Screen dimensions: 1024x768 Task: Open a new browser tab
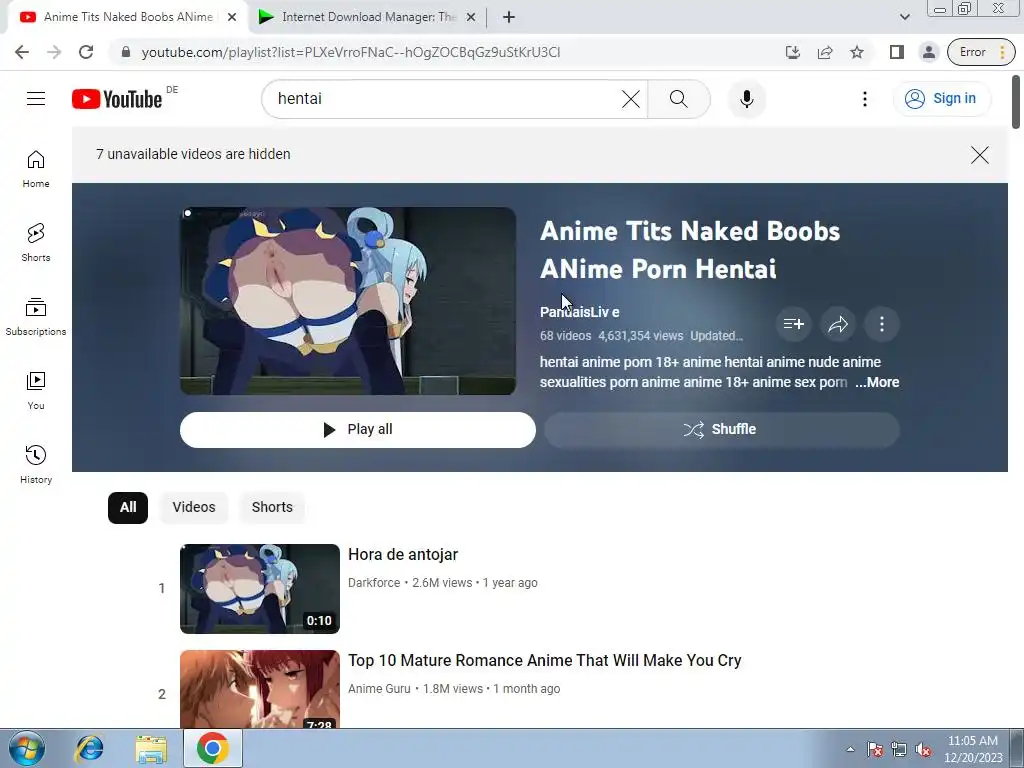pyautogui.click(x=509, y=18)
